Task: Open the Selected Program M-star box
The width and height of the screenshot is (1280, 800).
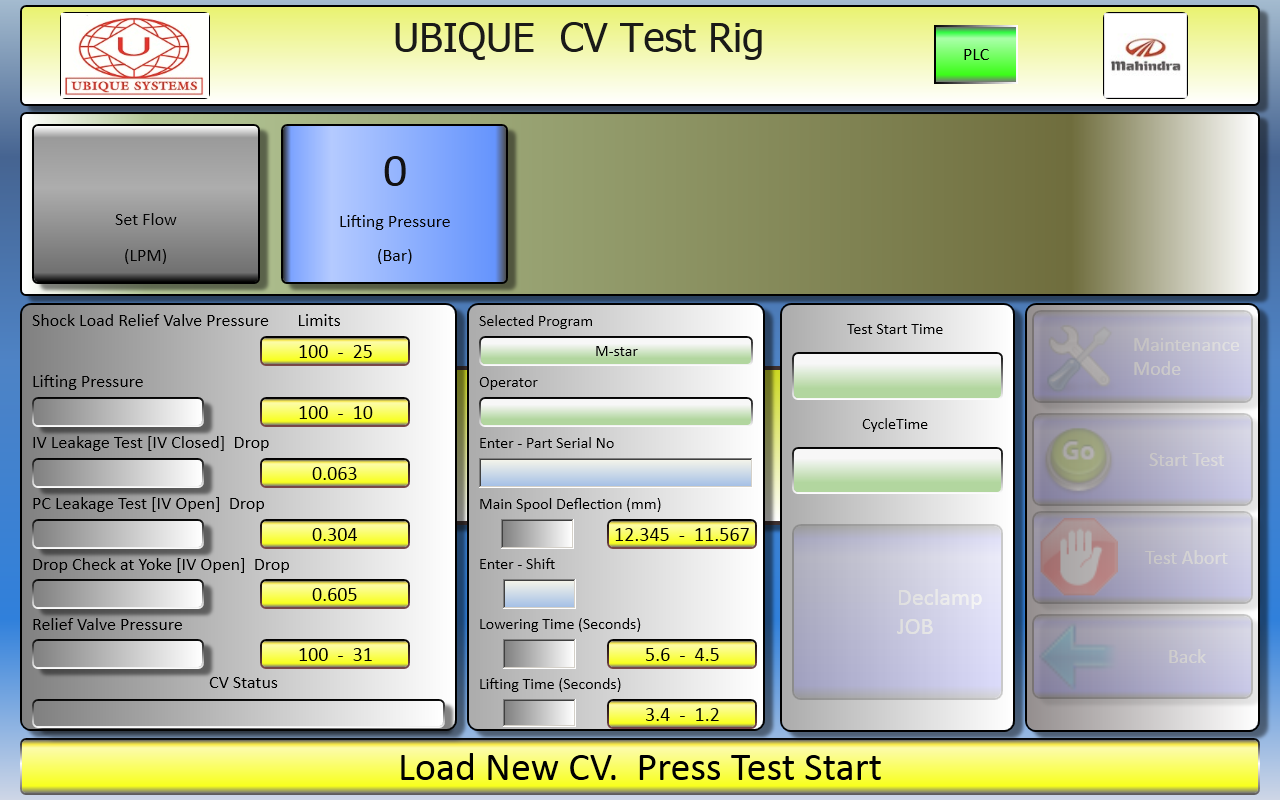Action: (x=616, y=351)
